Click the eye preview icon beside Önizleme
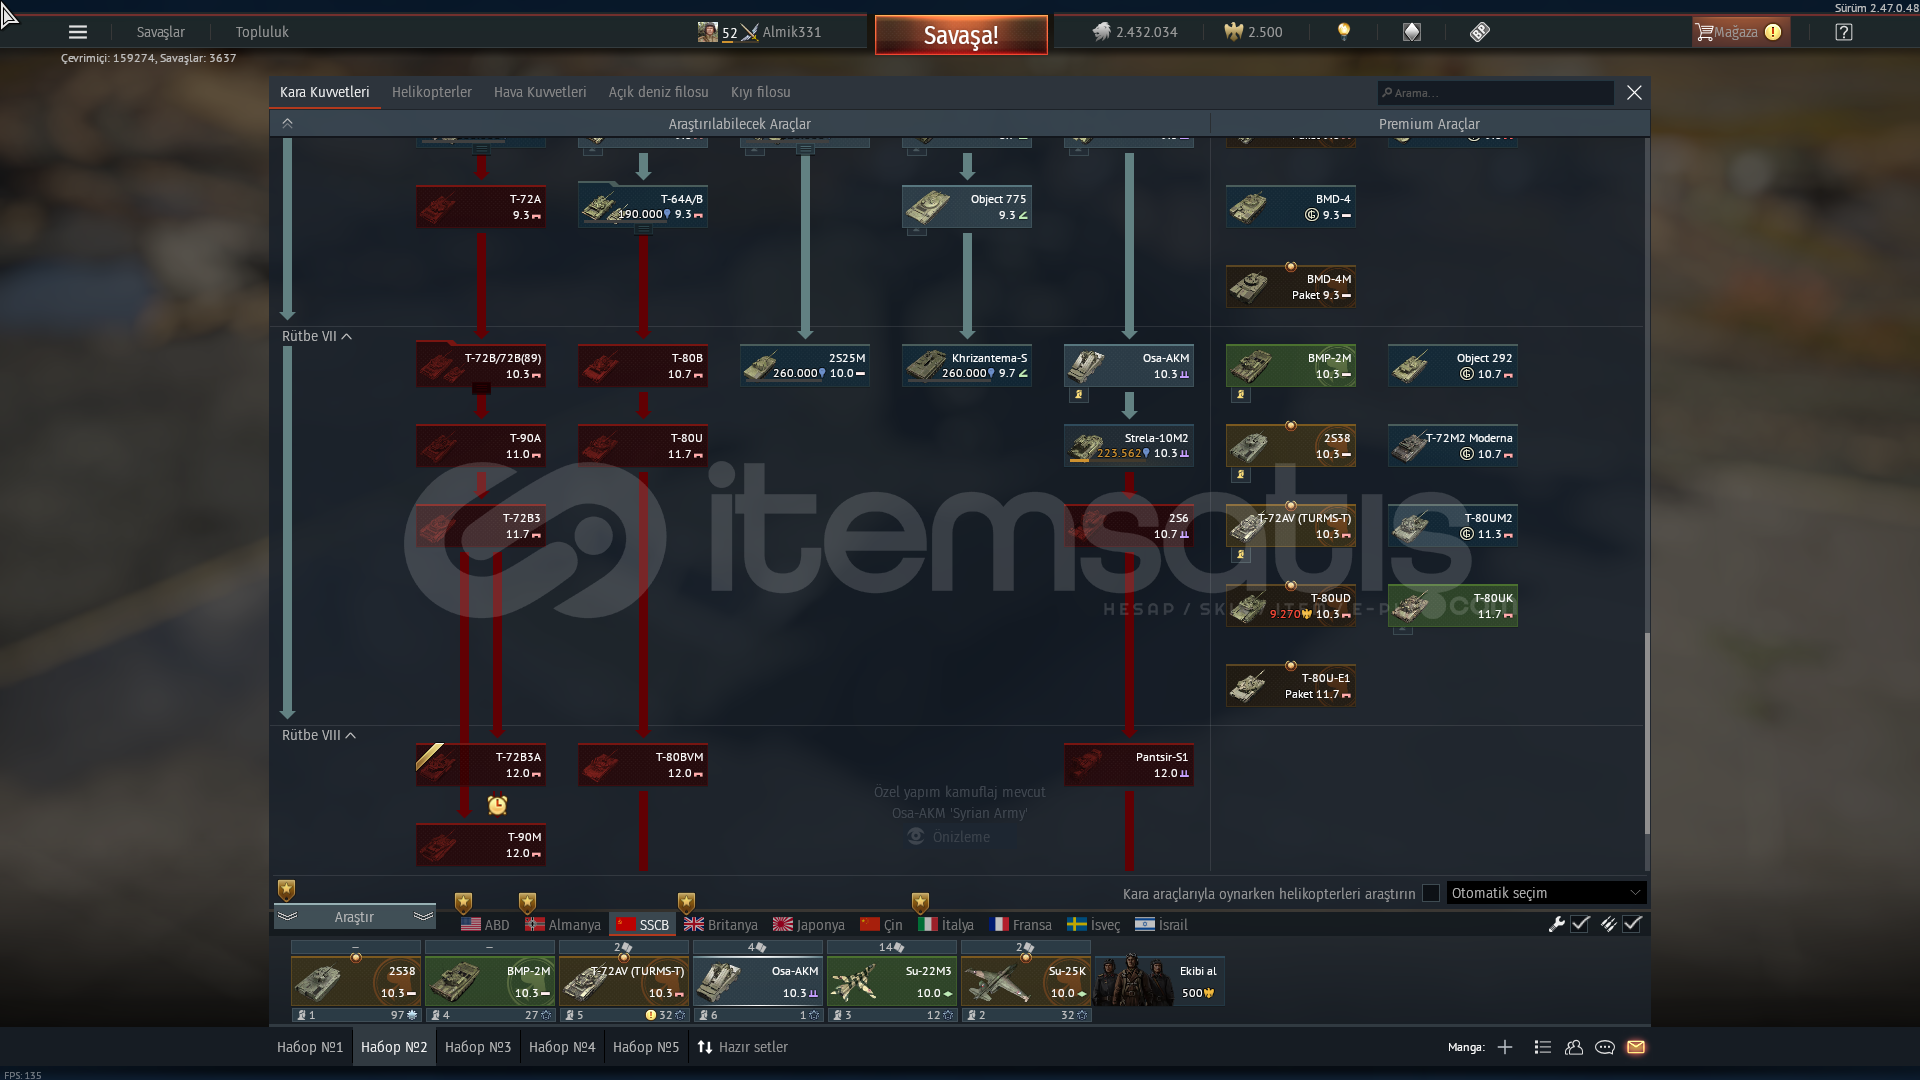1920x1080 pixels. pos(916,836)
